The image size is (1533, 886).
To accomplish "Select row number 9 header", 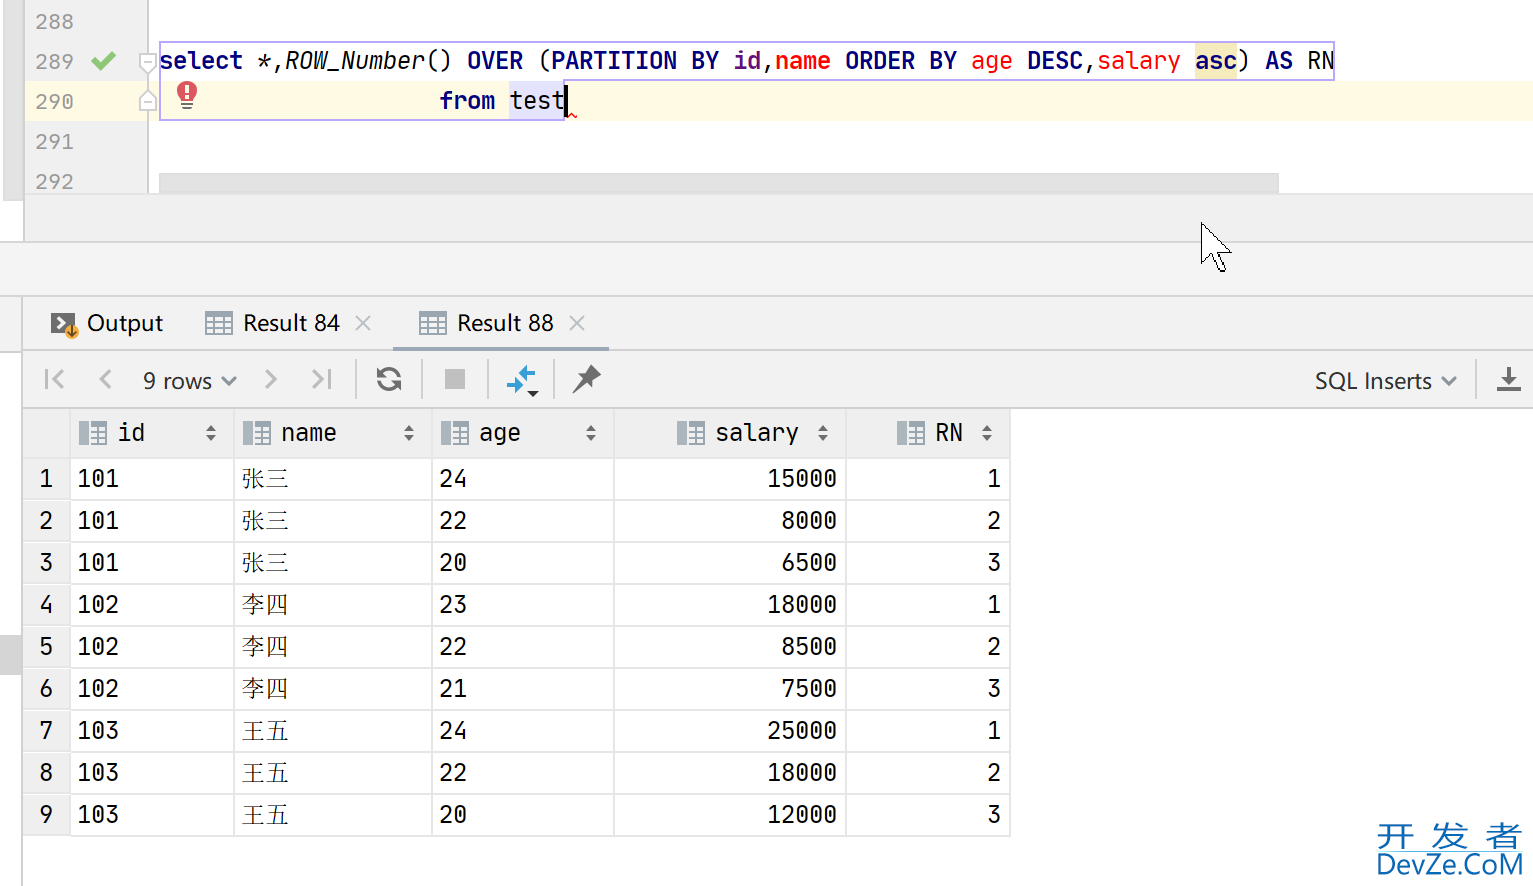I will point(46,815).
